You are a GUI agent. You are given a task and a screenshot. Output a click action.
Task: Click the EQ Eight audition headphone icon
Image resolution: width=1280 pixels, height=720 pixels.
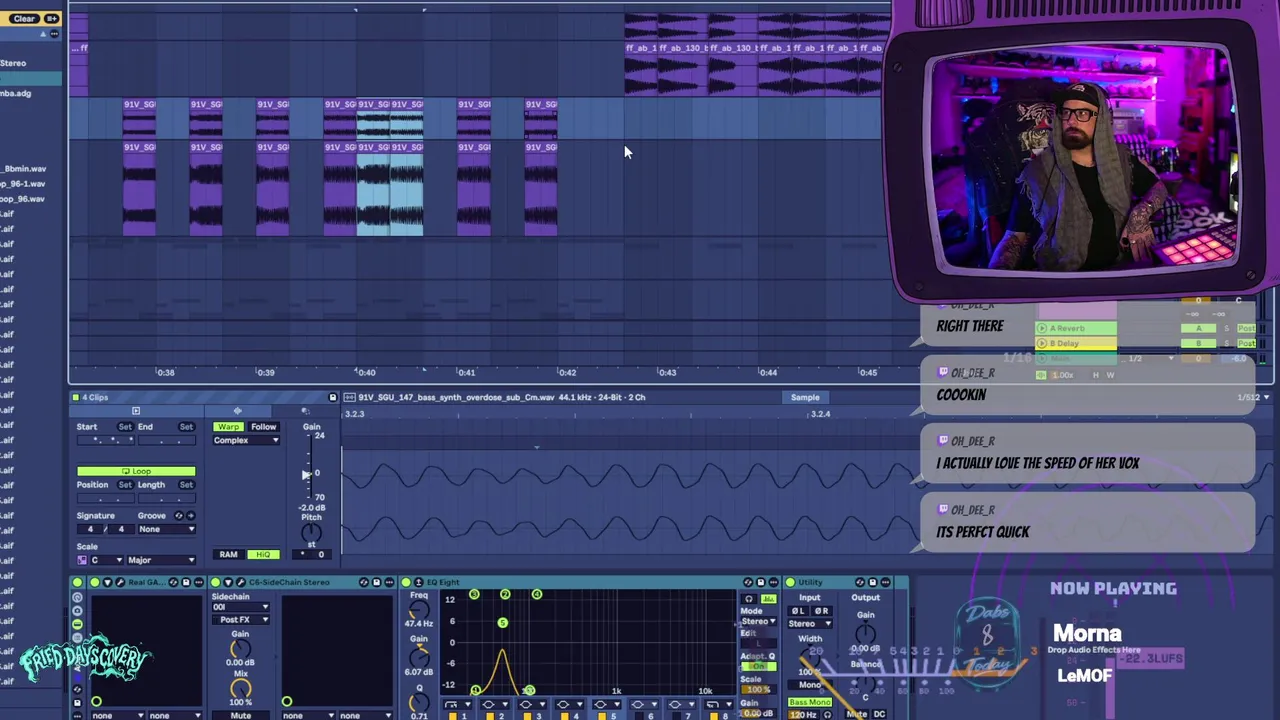[x=748, y=599]
